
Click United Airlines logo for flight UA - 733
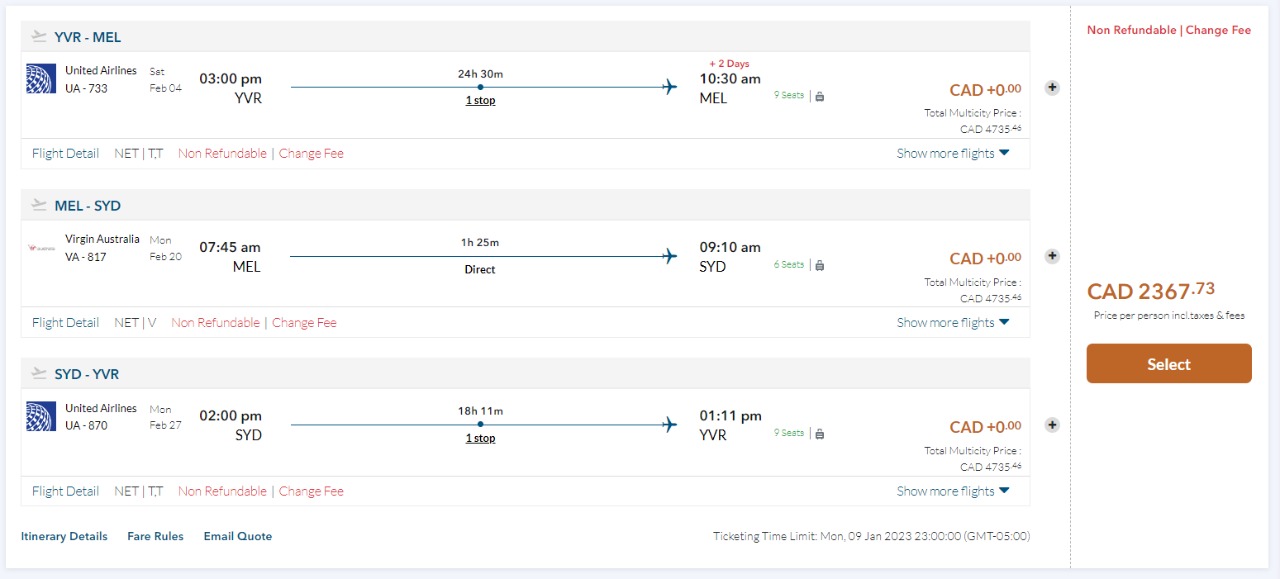click(x=41, y=79)
